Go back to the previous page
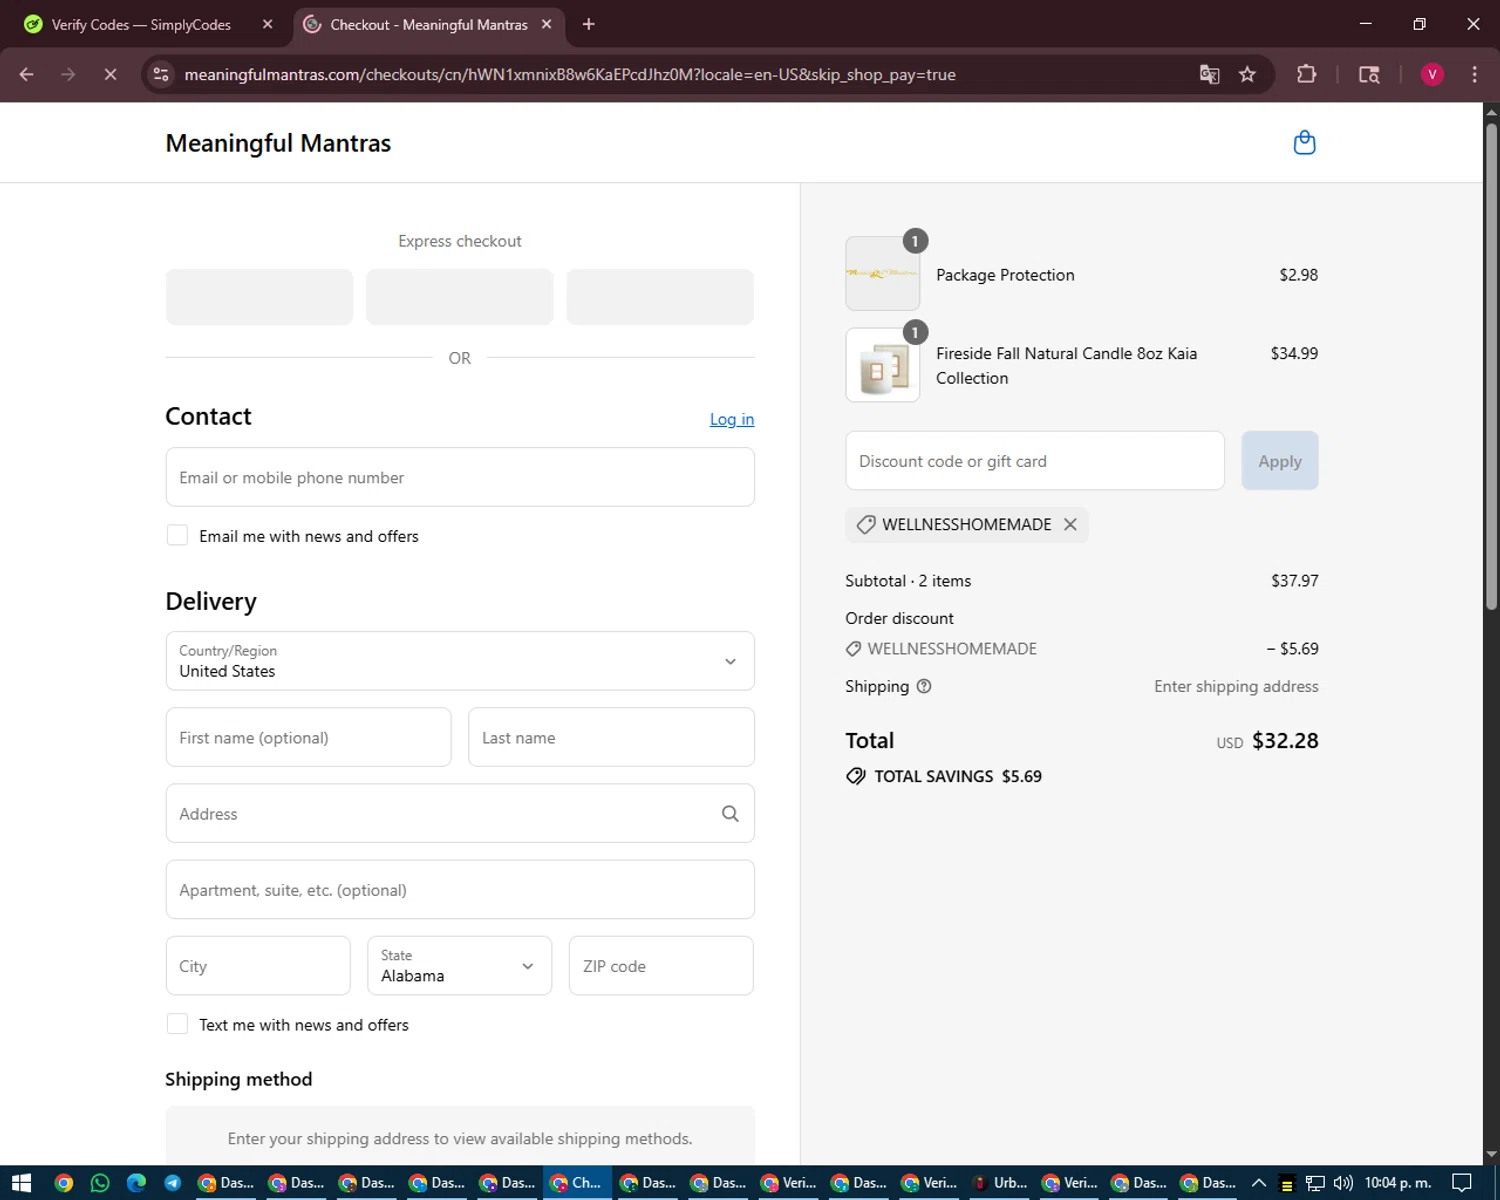 click(x=27, y=75)
